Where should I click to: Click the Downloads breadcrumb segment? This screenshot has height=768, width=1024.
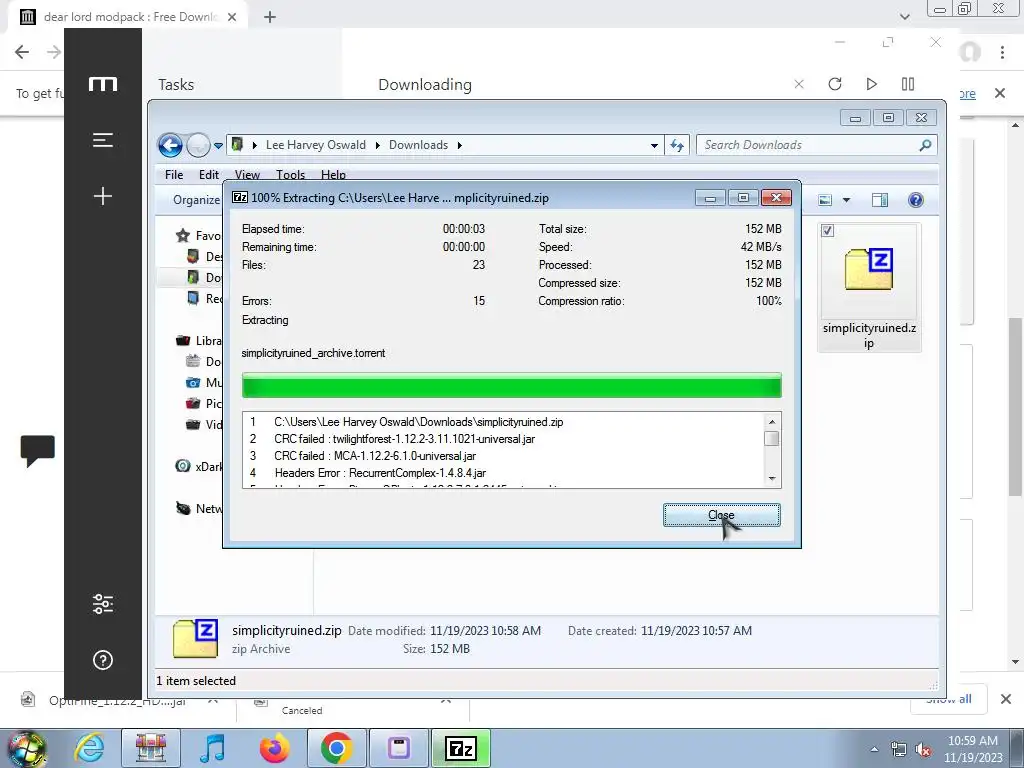pyautogui.click(x=419, y=145)
